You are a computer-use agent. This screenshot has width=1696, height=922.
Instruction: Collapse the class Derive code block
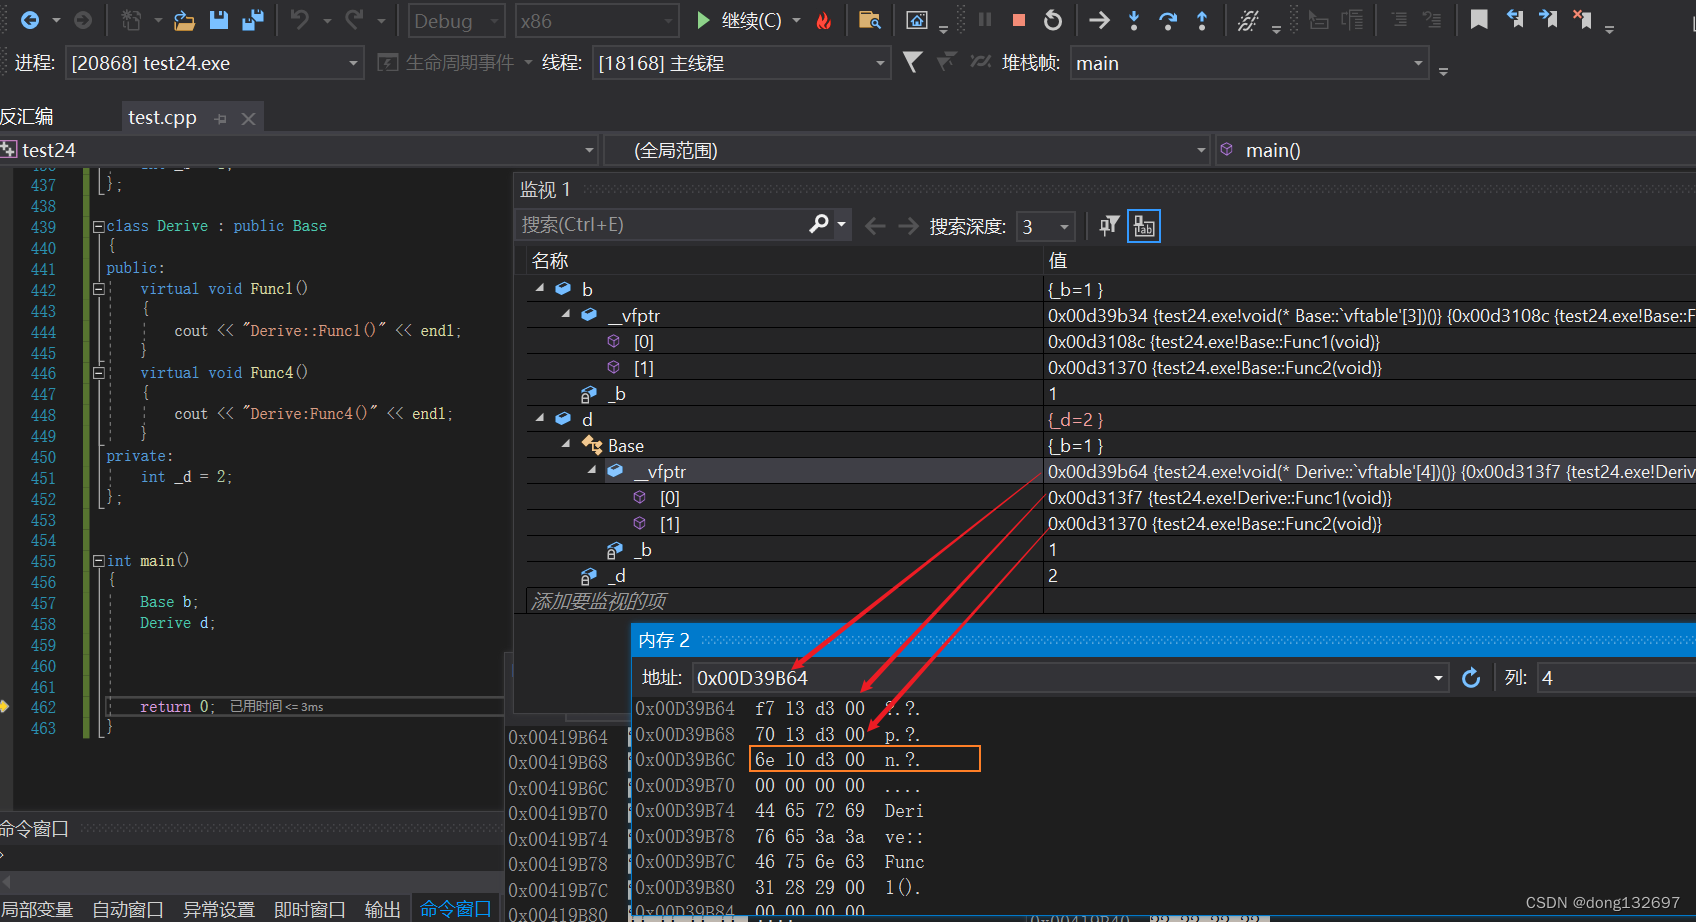pyautogui.click(x=99, y=227)
